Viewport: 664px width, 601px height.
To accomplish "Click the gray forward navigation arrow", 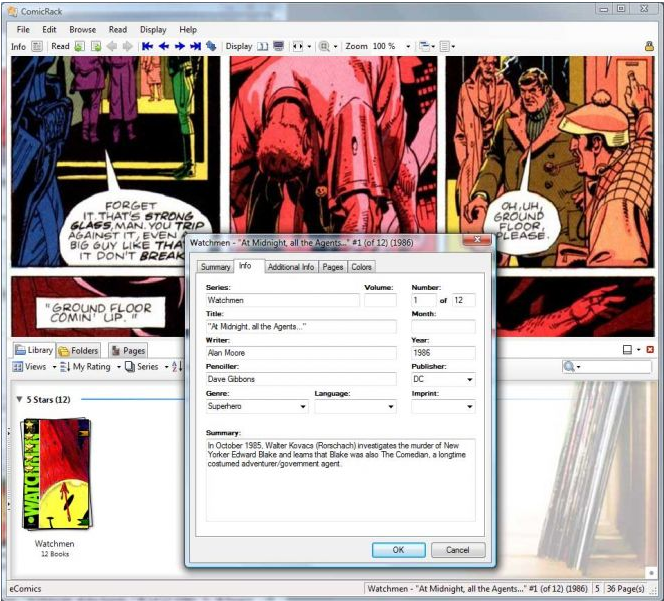I will pyautogui.click(x=127, y=46).
